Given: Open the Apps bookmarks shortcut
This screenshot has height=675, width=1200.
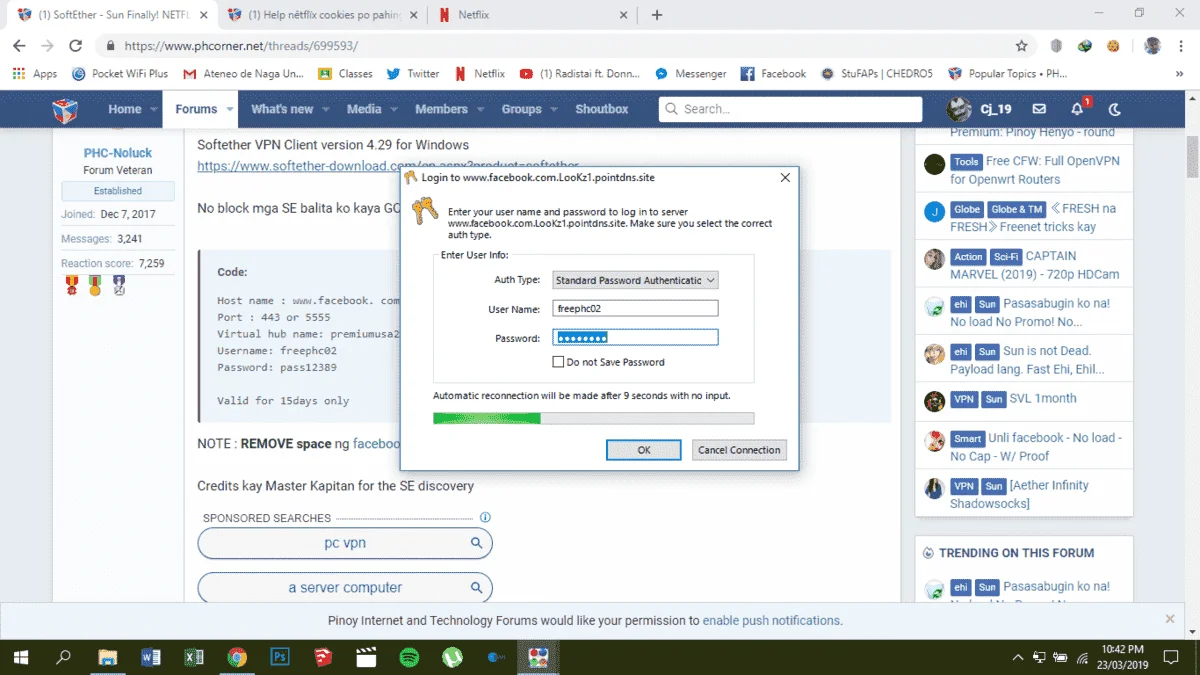Looking at the screenshot, I should 35,74.
